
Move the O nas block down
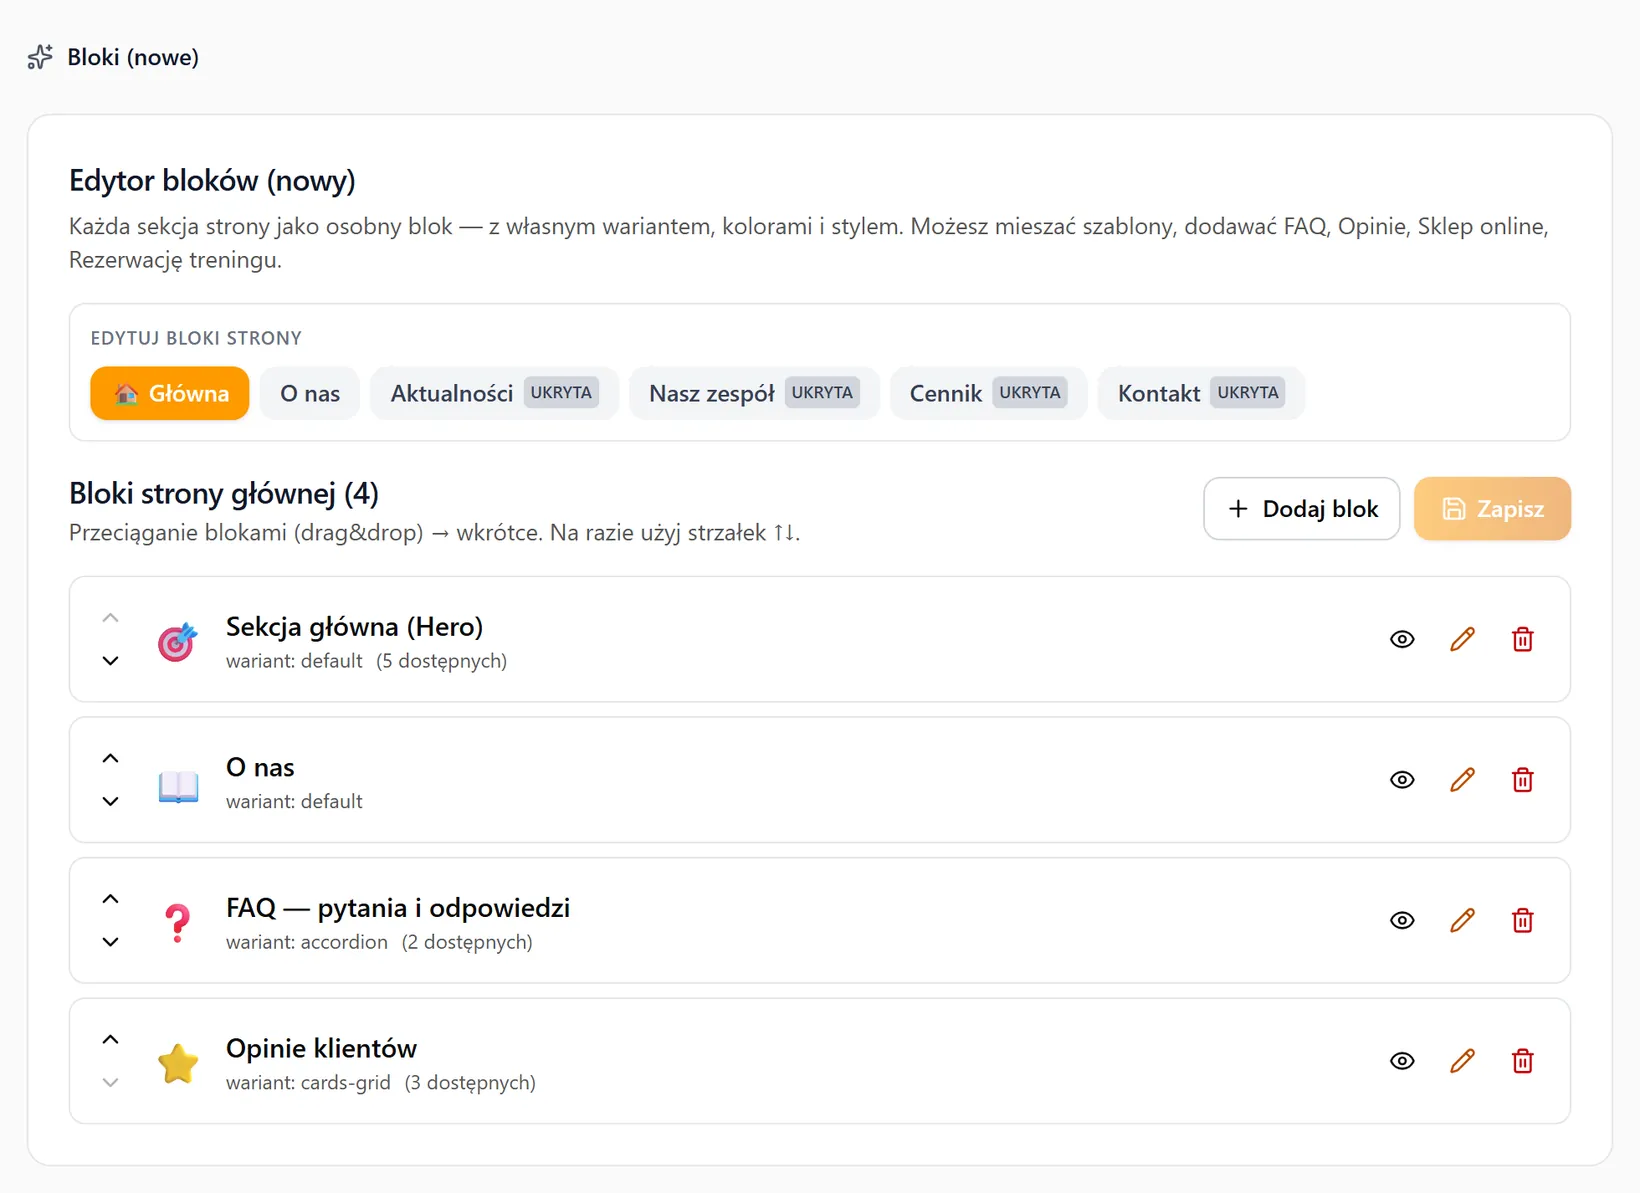click(x=111, y=801)
